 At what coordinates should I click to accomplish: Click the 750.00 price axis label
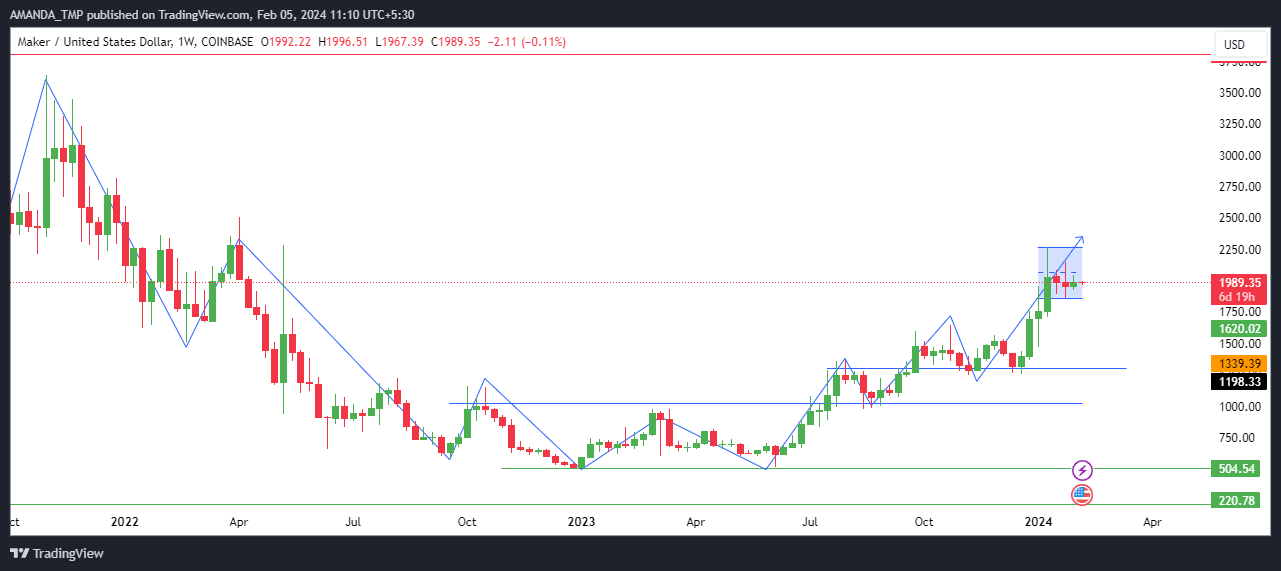pyautogui.click(x=1237, y=438)
